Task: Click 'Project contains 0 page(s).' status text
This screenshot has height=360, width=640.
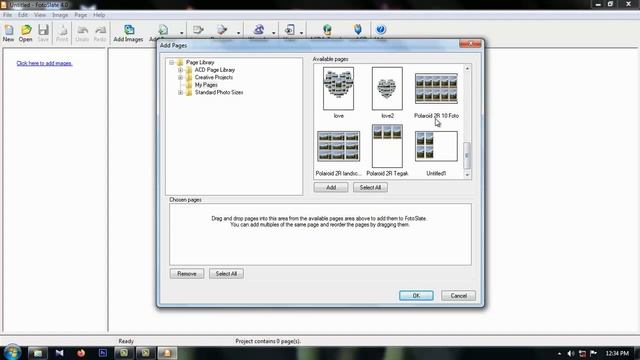Action: coord(268,341)
